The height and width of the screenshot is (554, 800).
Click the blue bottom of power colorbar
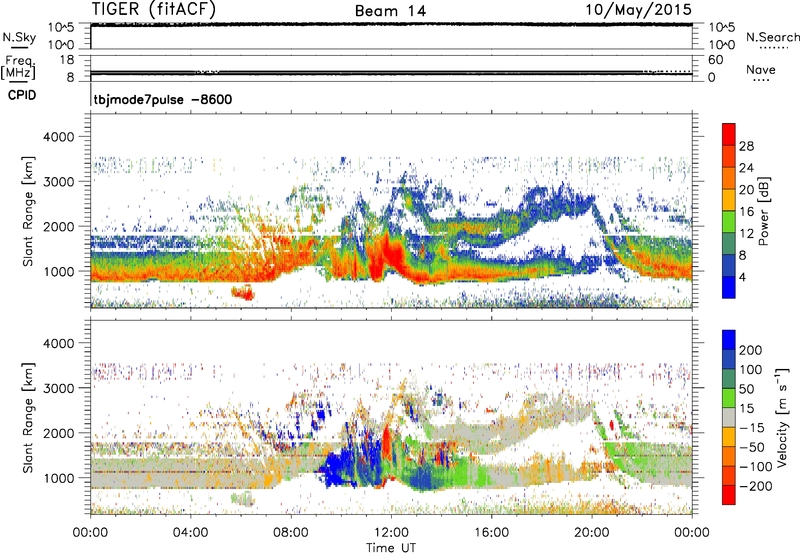tap(729, 287)
